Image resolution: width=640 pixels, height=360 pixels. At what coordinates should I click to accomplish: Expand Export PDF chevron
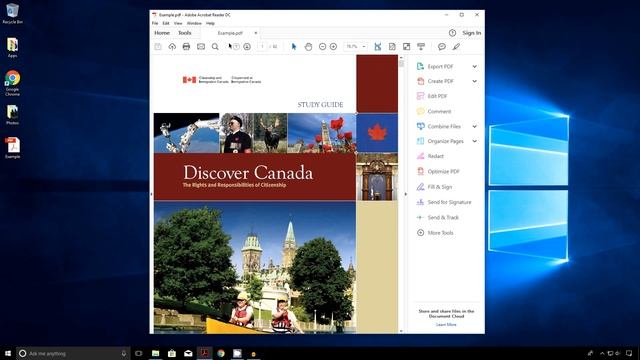(x=475, y=66)
